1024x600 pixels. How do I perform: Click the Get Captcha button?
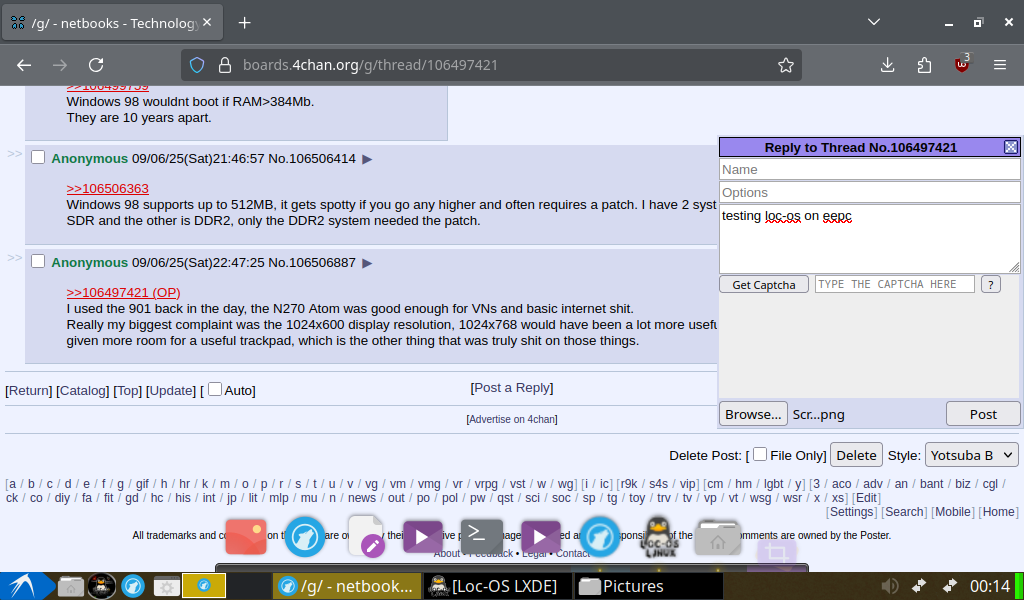763,285
